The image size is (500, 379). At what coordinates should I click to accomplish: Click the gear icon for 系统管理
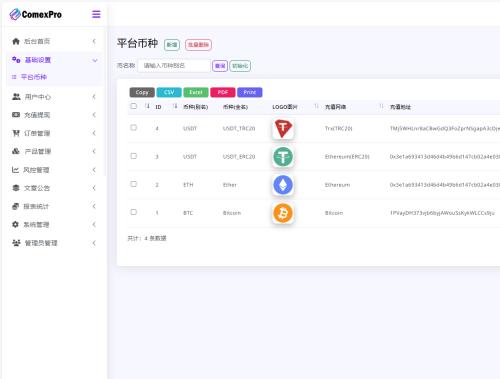[x=15, y=225]
